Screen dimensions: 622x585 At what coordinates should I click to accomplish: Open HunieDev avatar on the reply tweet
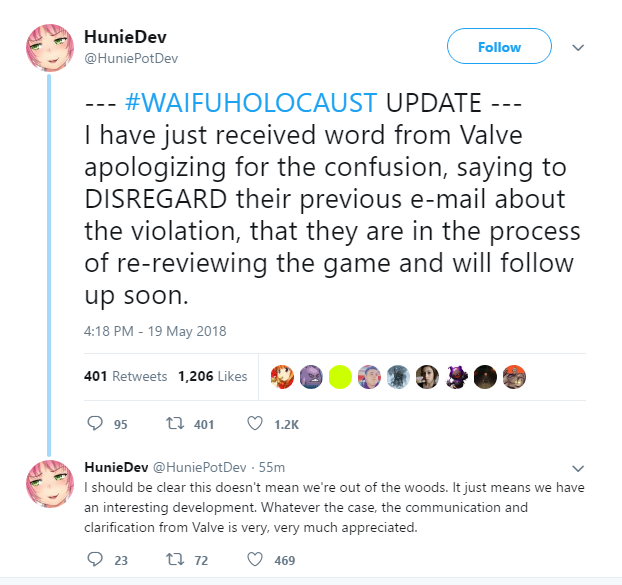point(50,484)
